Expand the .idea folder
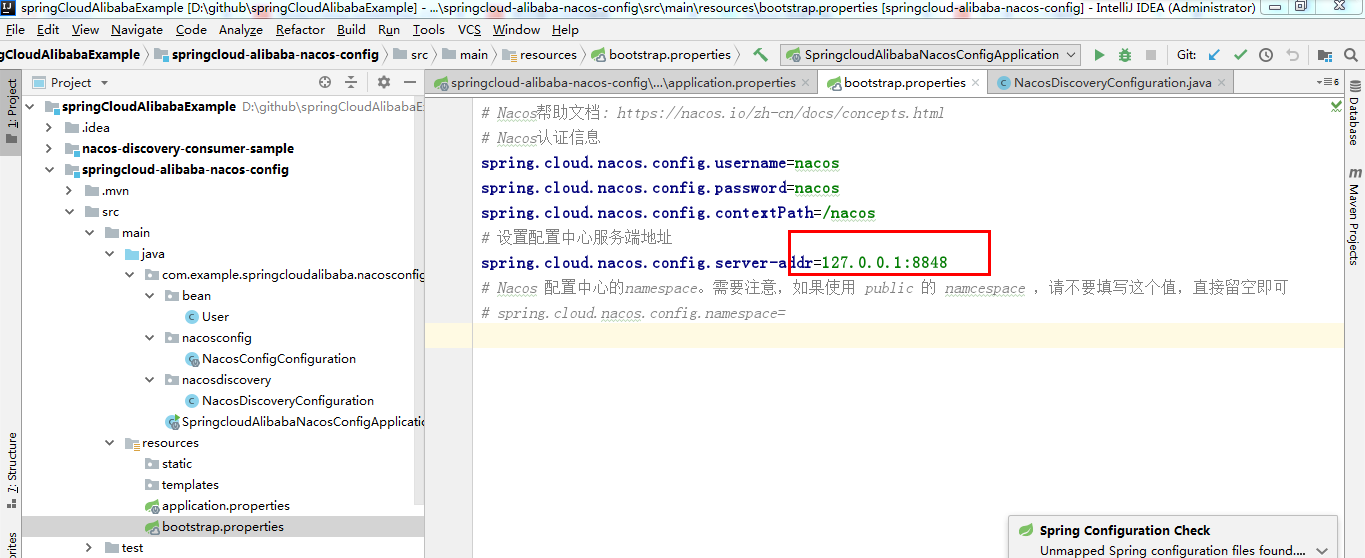This screenshot has height=558, width=1365. (49, 127)
